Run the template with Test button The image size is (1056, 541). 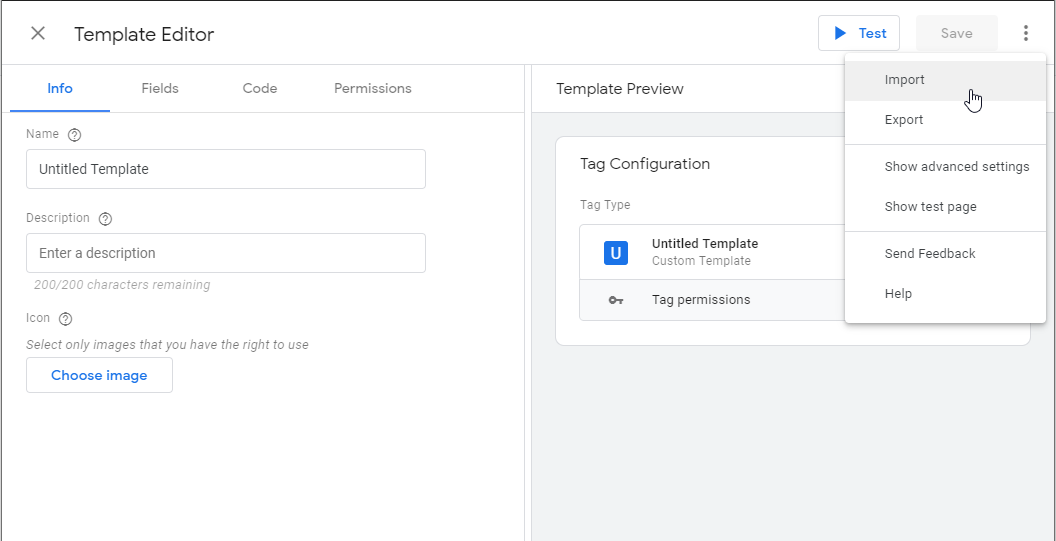point(859,33)
